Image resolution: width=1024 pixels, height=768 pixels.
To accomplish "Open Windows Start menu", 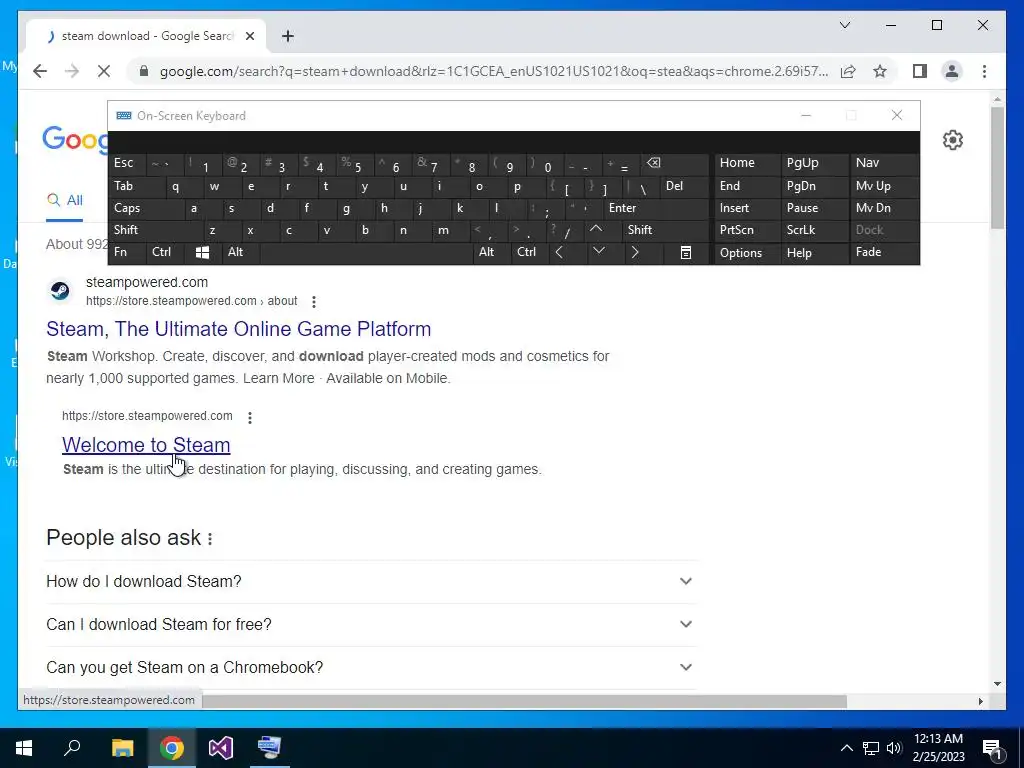I will pos(24,748).
